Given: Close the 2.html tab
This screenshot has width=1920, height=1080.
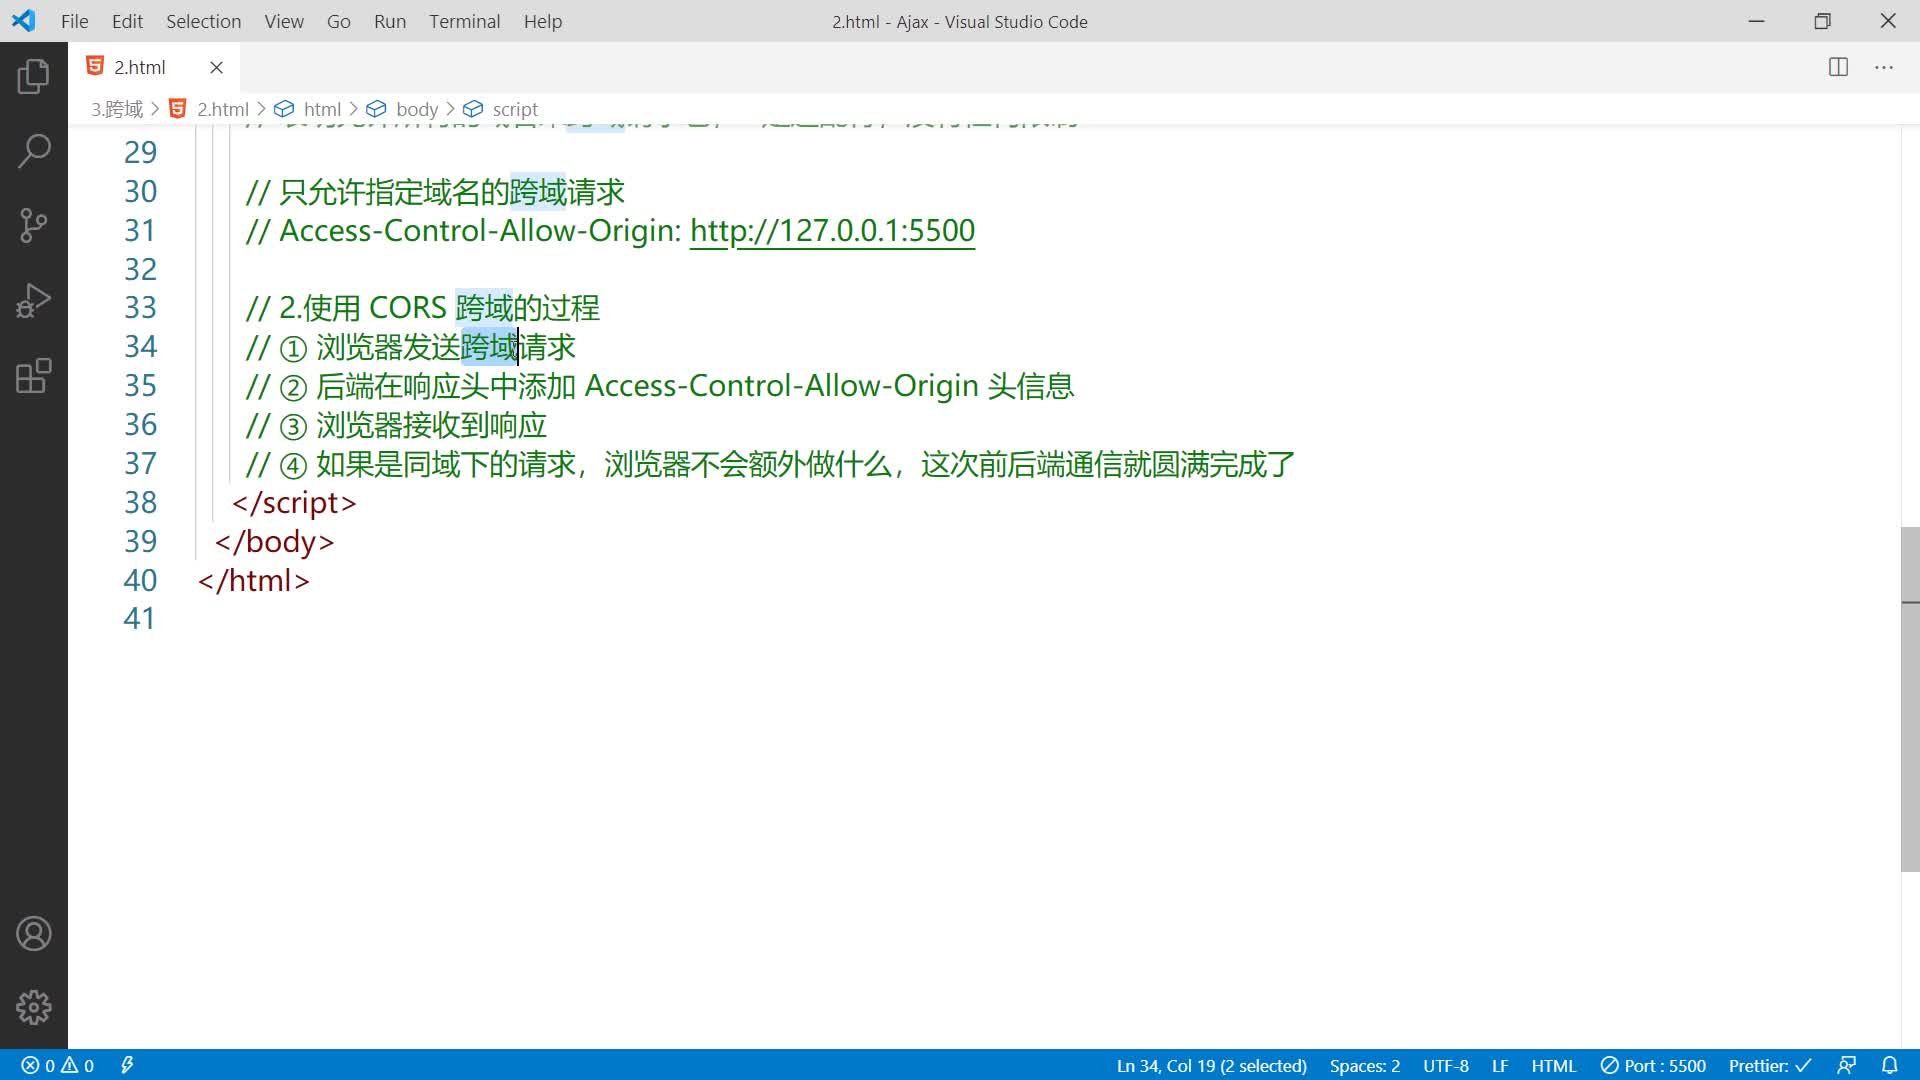Looking at the screenshot, I should click(216, 67).
